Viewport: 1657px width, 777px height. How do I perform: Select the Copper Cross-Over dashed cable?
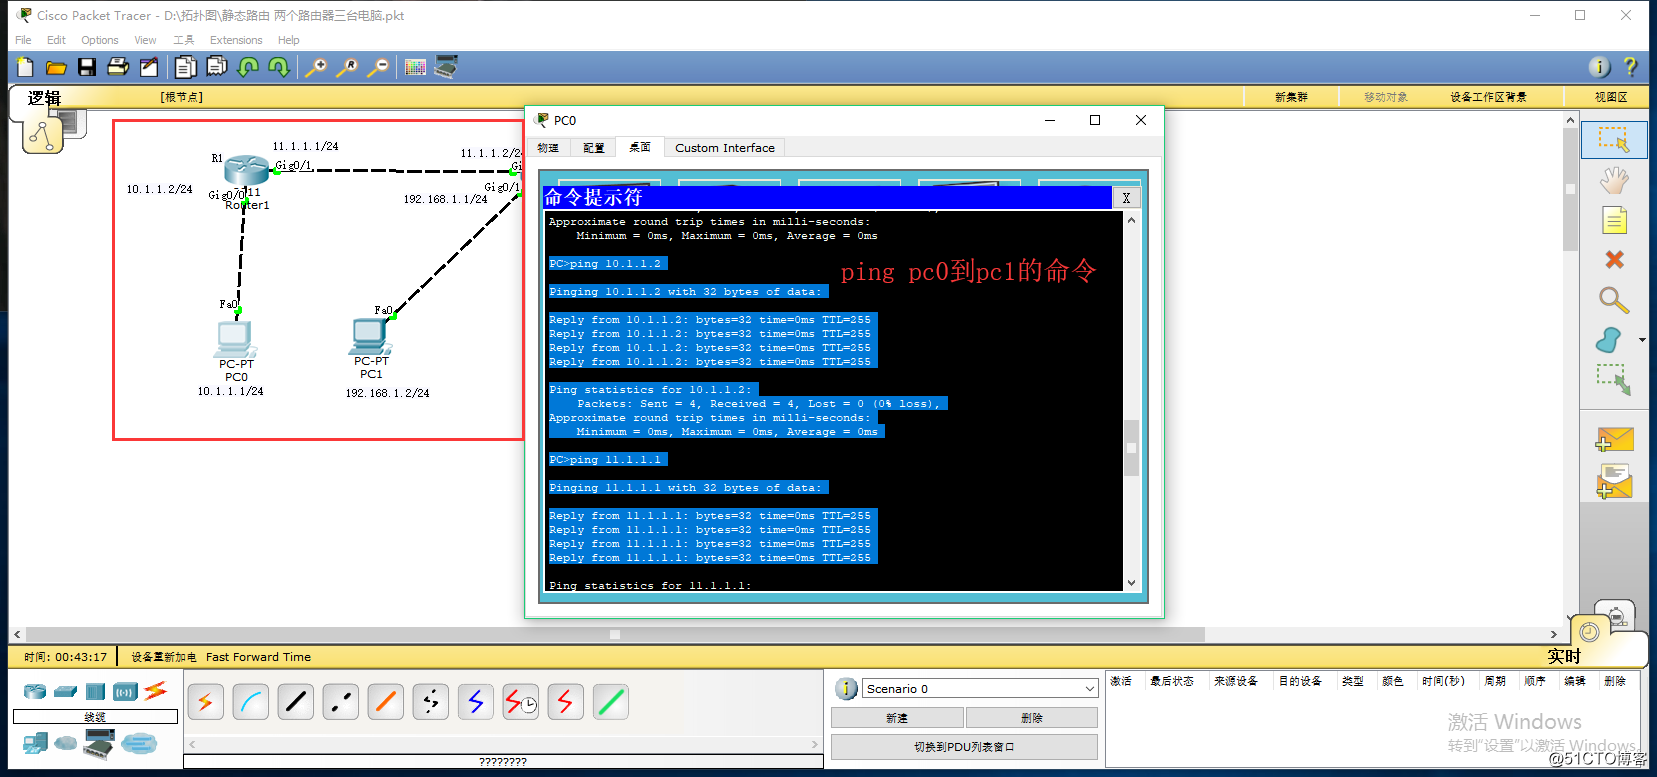[340, 702]
